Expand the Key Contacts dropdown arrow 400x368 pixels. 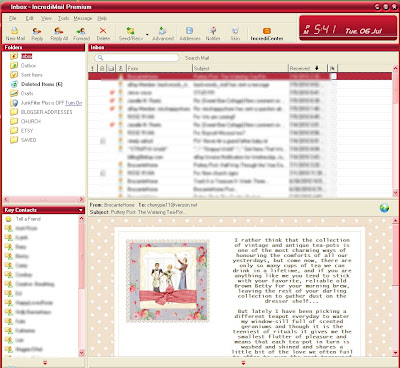pos(80,210)
